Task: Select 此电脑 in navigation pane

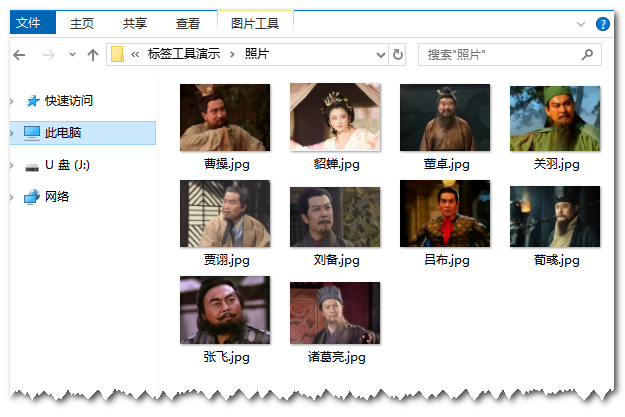Action: [63, 132]
